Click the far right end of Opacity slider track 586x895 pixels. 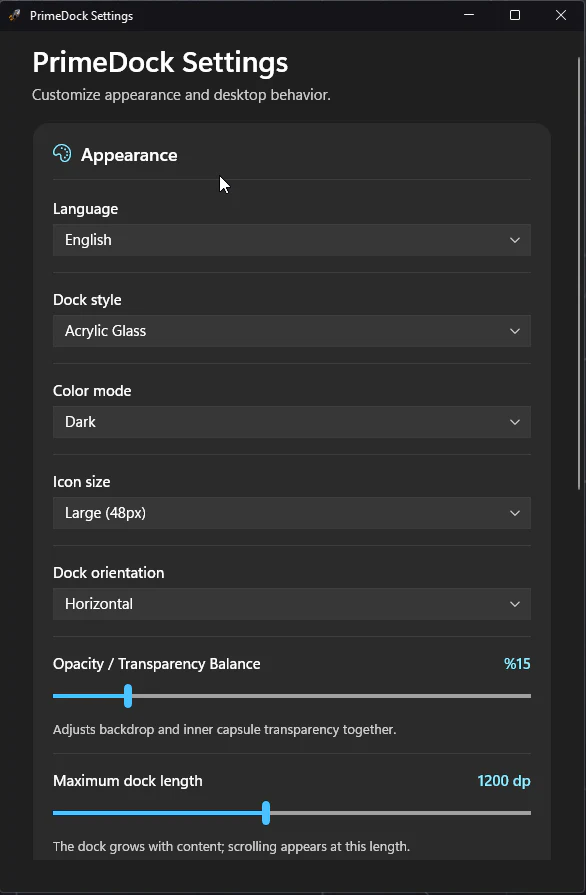(528, 696)
